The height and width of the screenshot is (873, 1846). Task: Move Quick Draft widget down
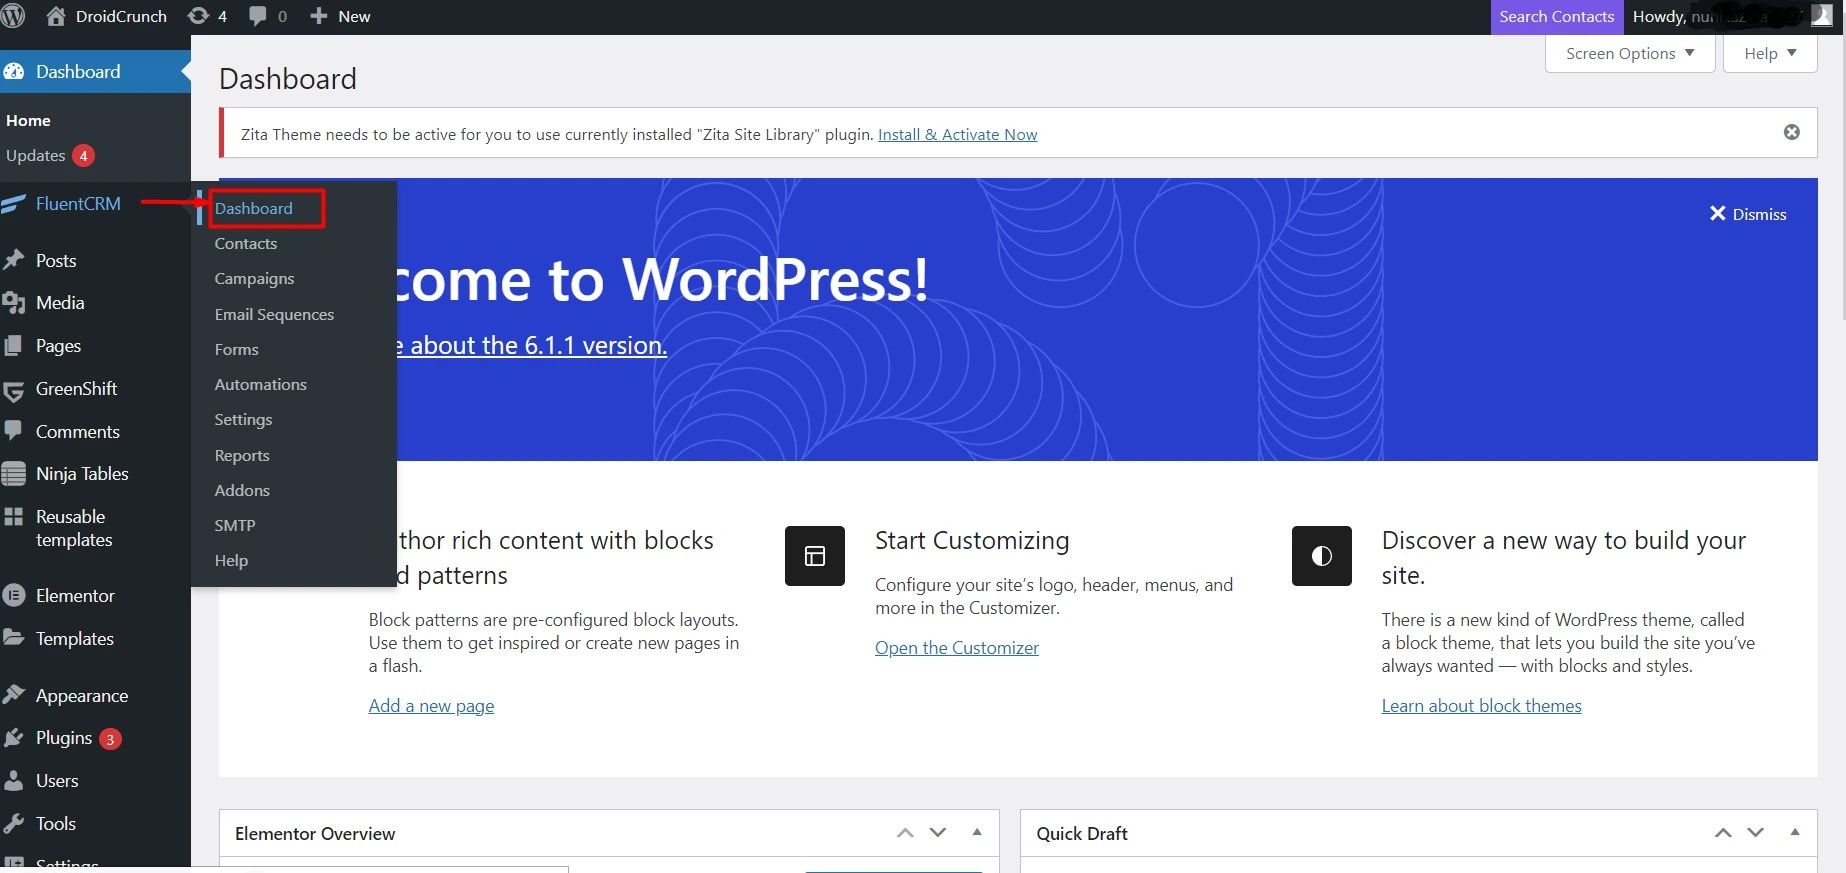click(1756, 833)
